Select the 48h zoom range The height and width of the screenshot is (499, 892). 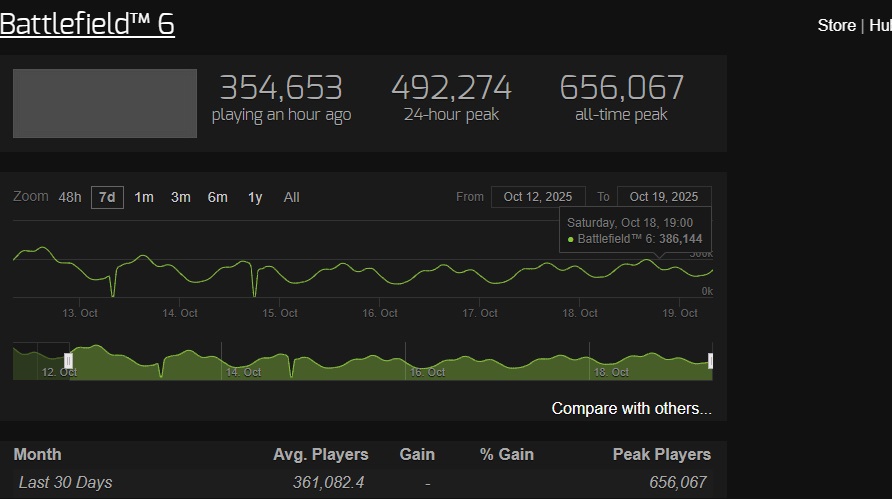click(70, 197)
